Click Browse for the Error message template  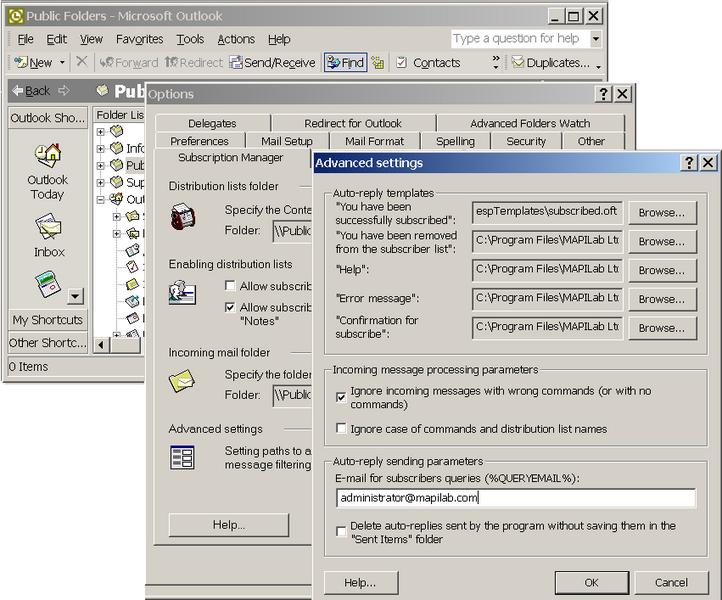662,299
